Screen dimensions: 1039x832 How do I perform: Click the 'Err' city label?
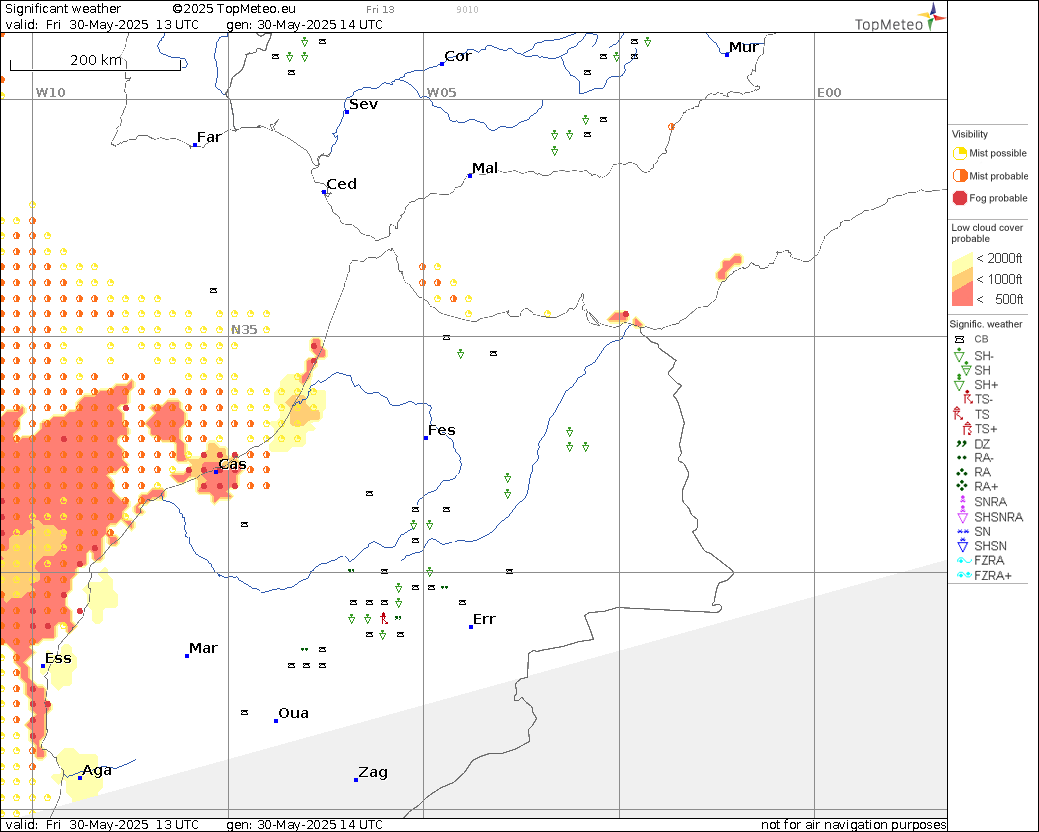point(484,619)
